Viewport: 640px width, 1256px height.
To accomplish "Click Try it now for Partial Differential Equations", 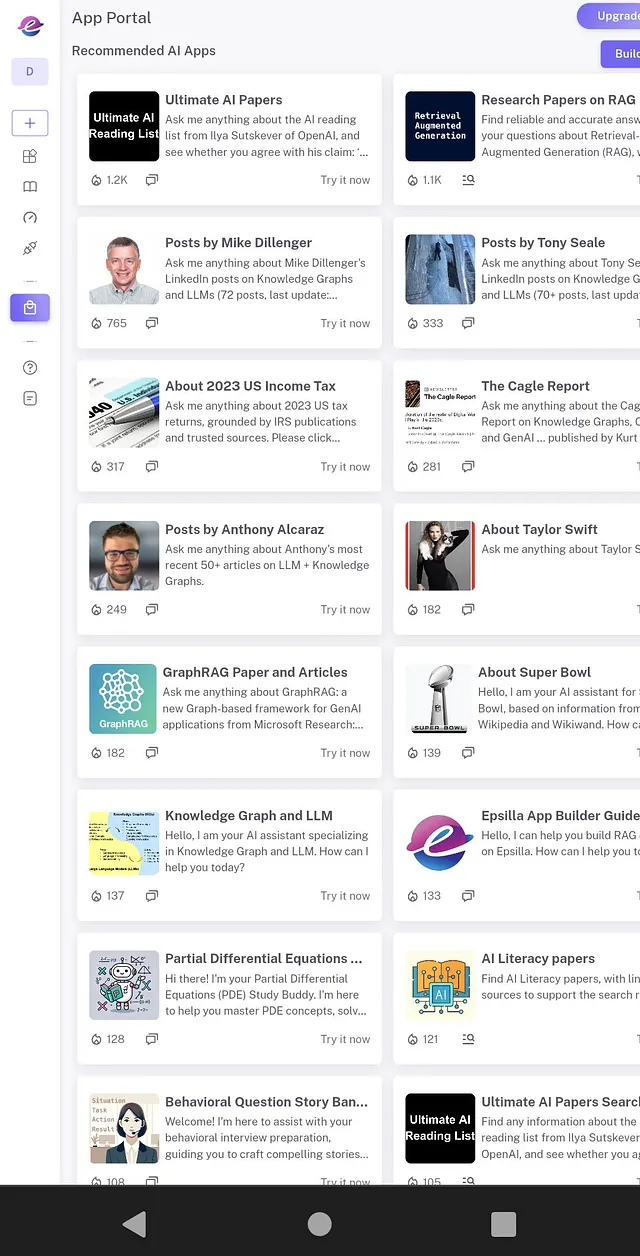I will click(x=345, y=1039).
